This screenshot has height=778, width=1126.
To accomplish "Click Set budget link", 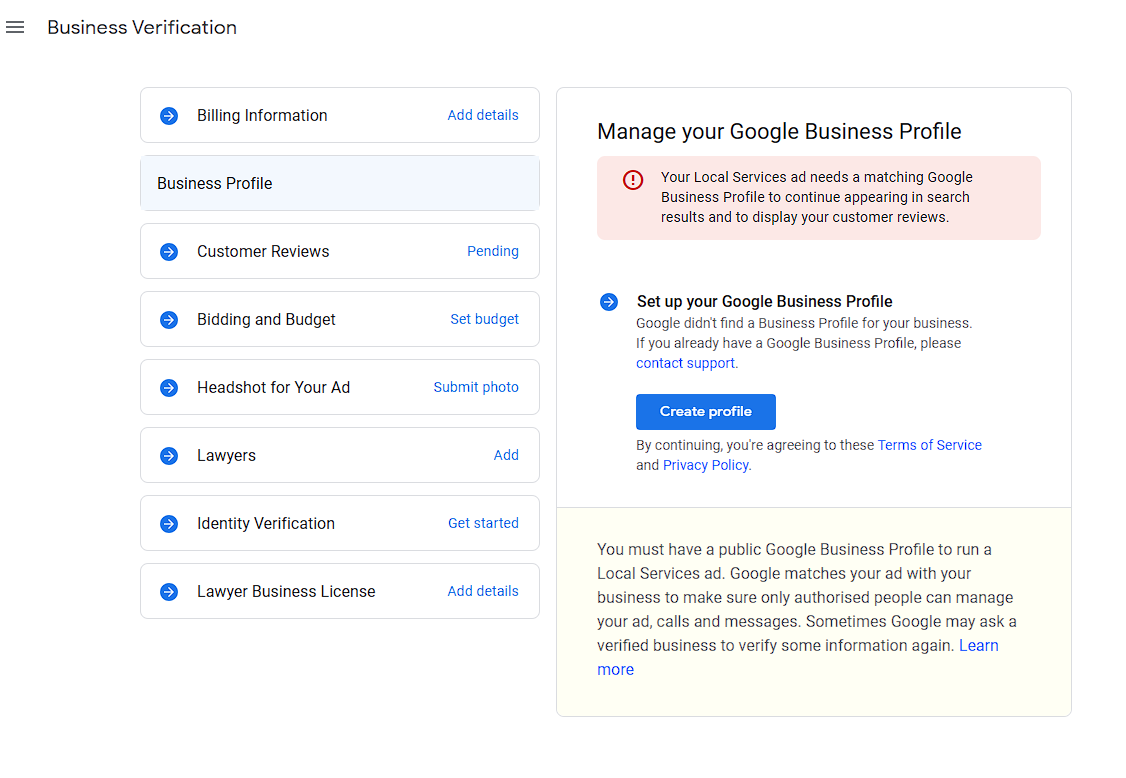I will [x=484, y=319].
